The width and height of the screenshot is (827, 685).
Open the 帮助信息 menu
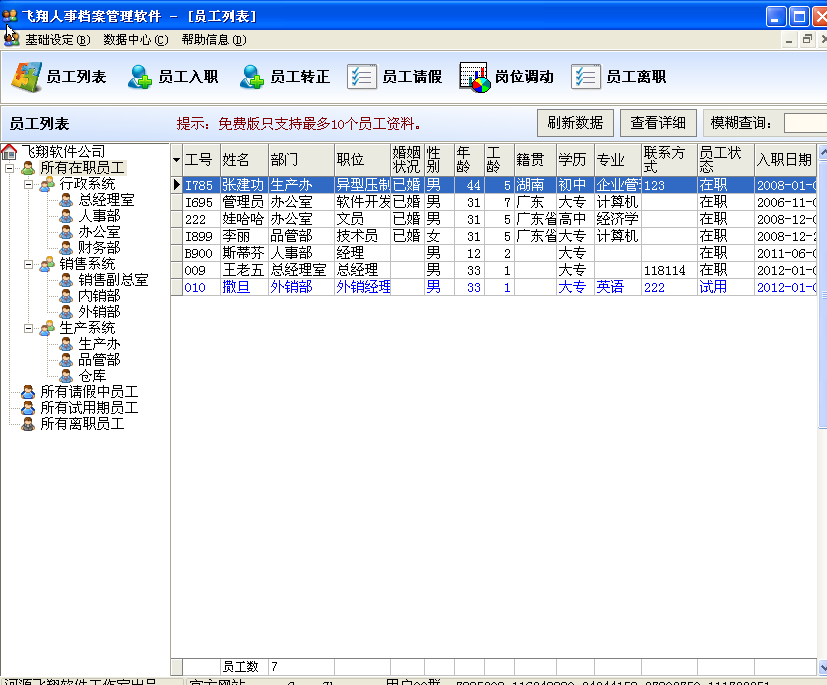tap(214, 40)
